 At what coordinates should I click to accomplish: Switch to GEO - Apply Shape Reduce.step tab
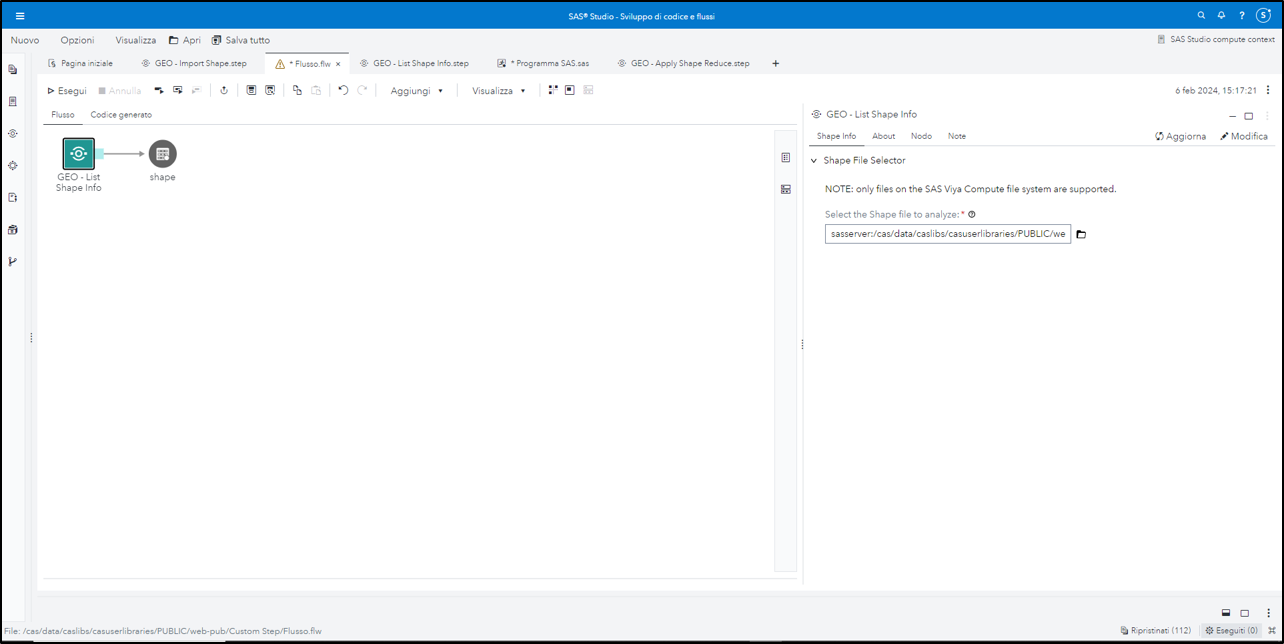(x=683, y=64)
